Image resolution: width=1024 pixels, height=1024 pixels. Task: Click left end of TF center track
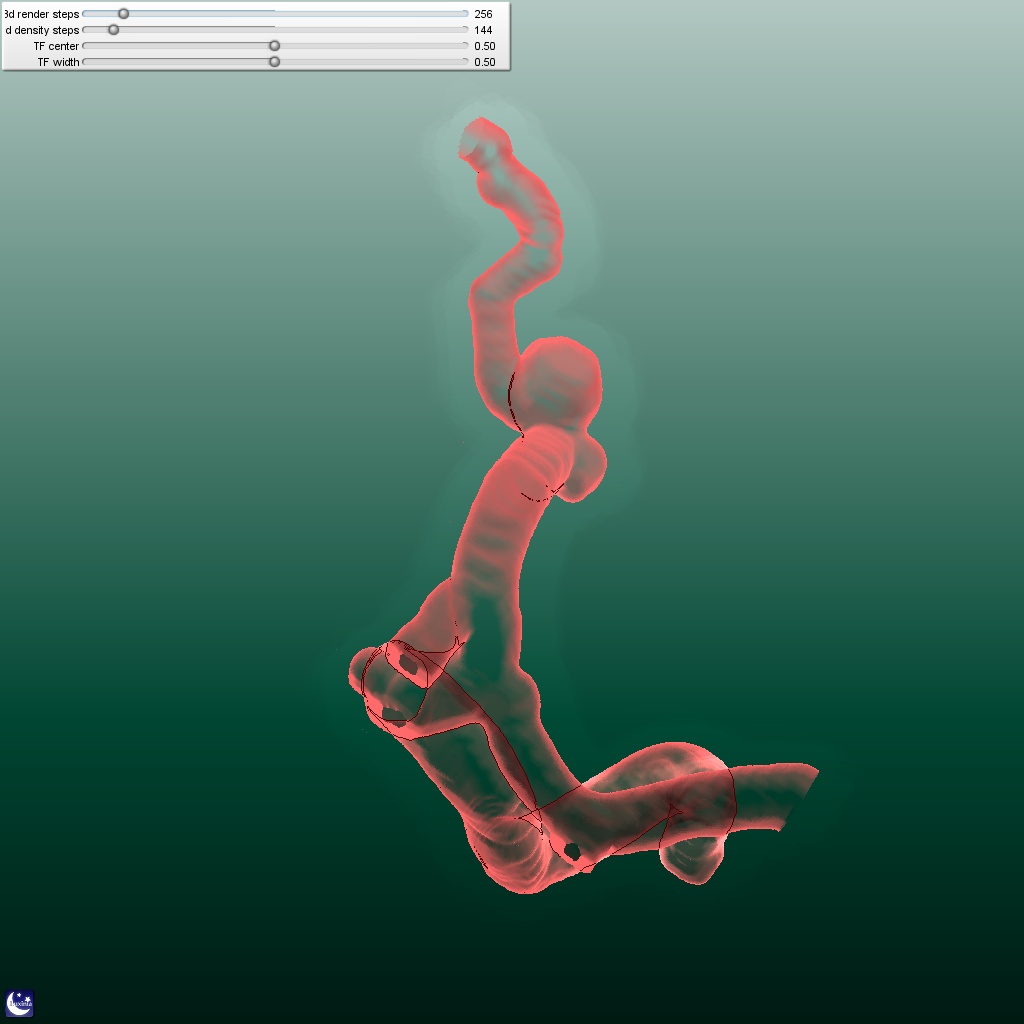(86, 46)
